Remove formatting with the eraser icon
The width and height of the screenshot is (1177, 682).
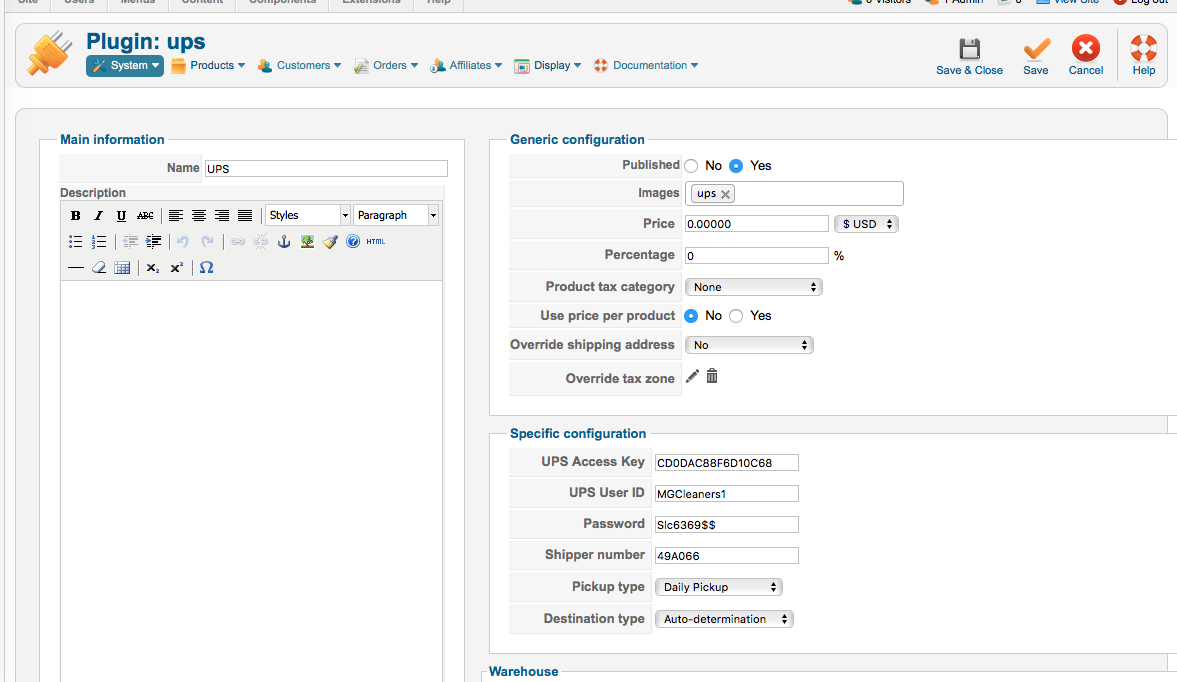98,268
